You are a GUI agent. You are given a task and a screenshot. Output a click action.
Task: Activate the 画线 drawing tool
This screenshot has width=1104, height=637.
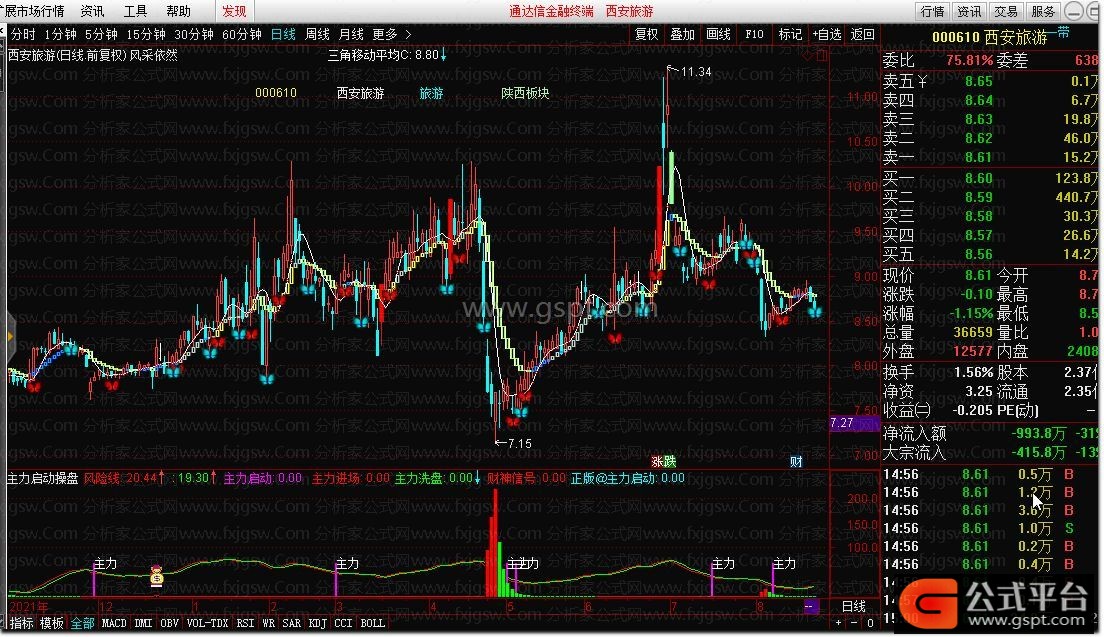point(717,34)
